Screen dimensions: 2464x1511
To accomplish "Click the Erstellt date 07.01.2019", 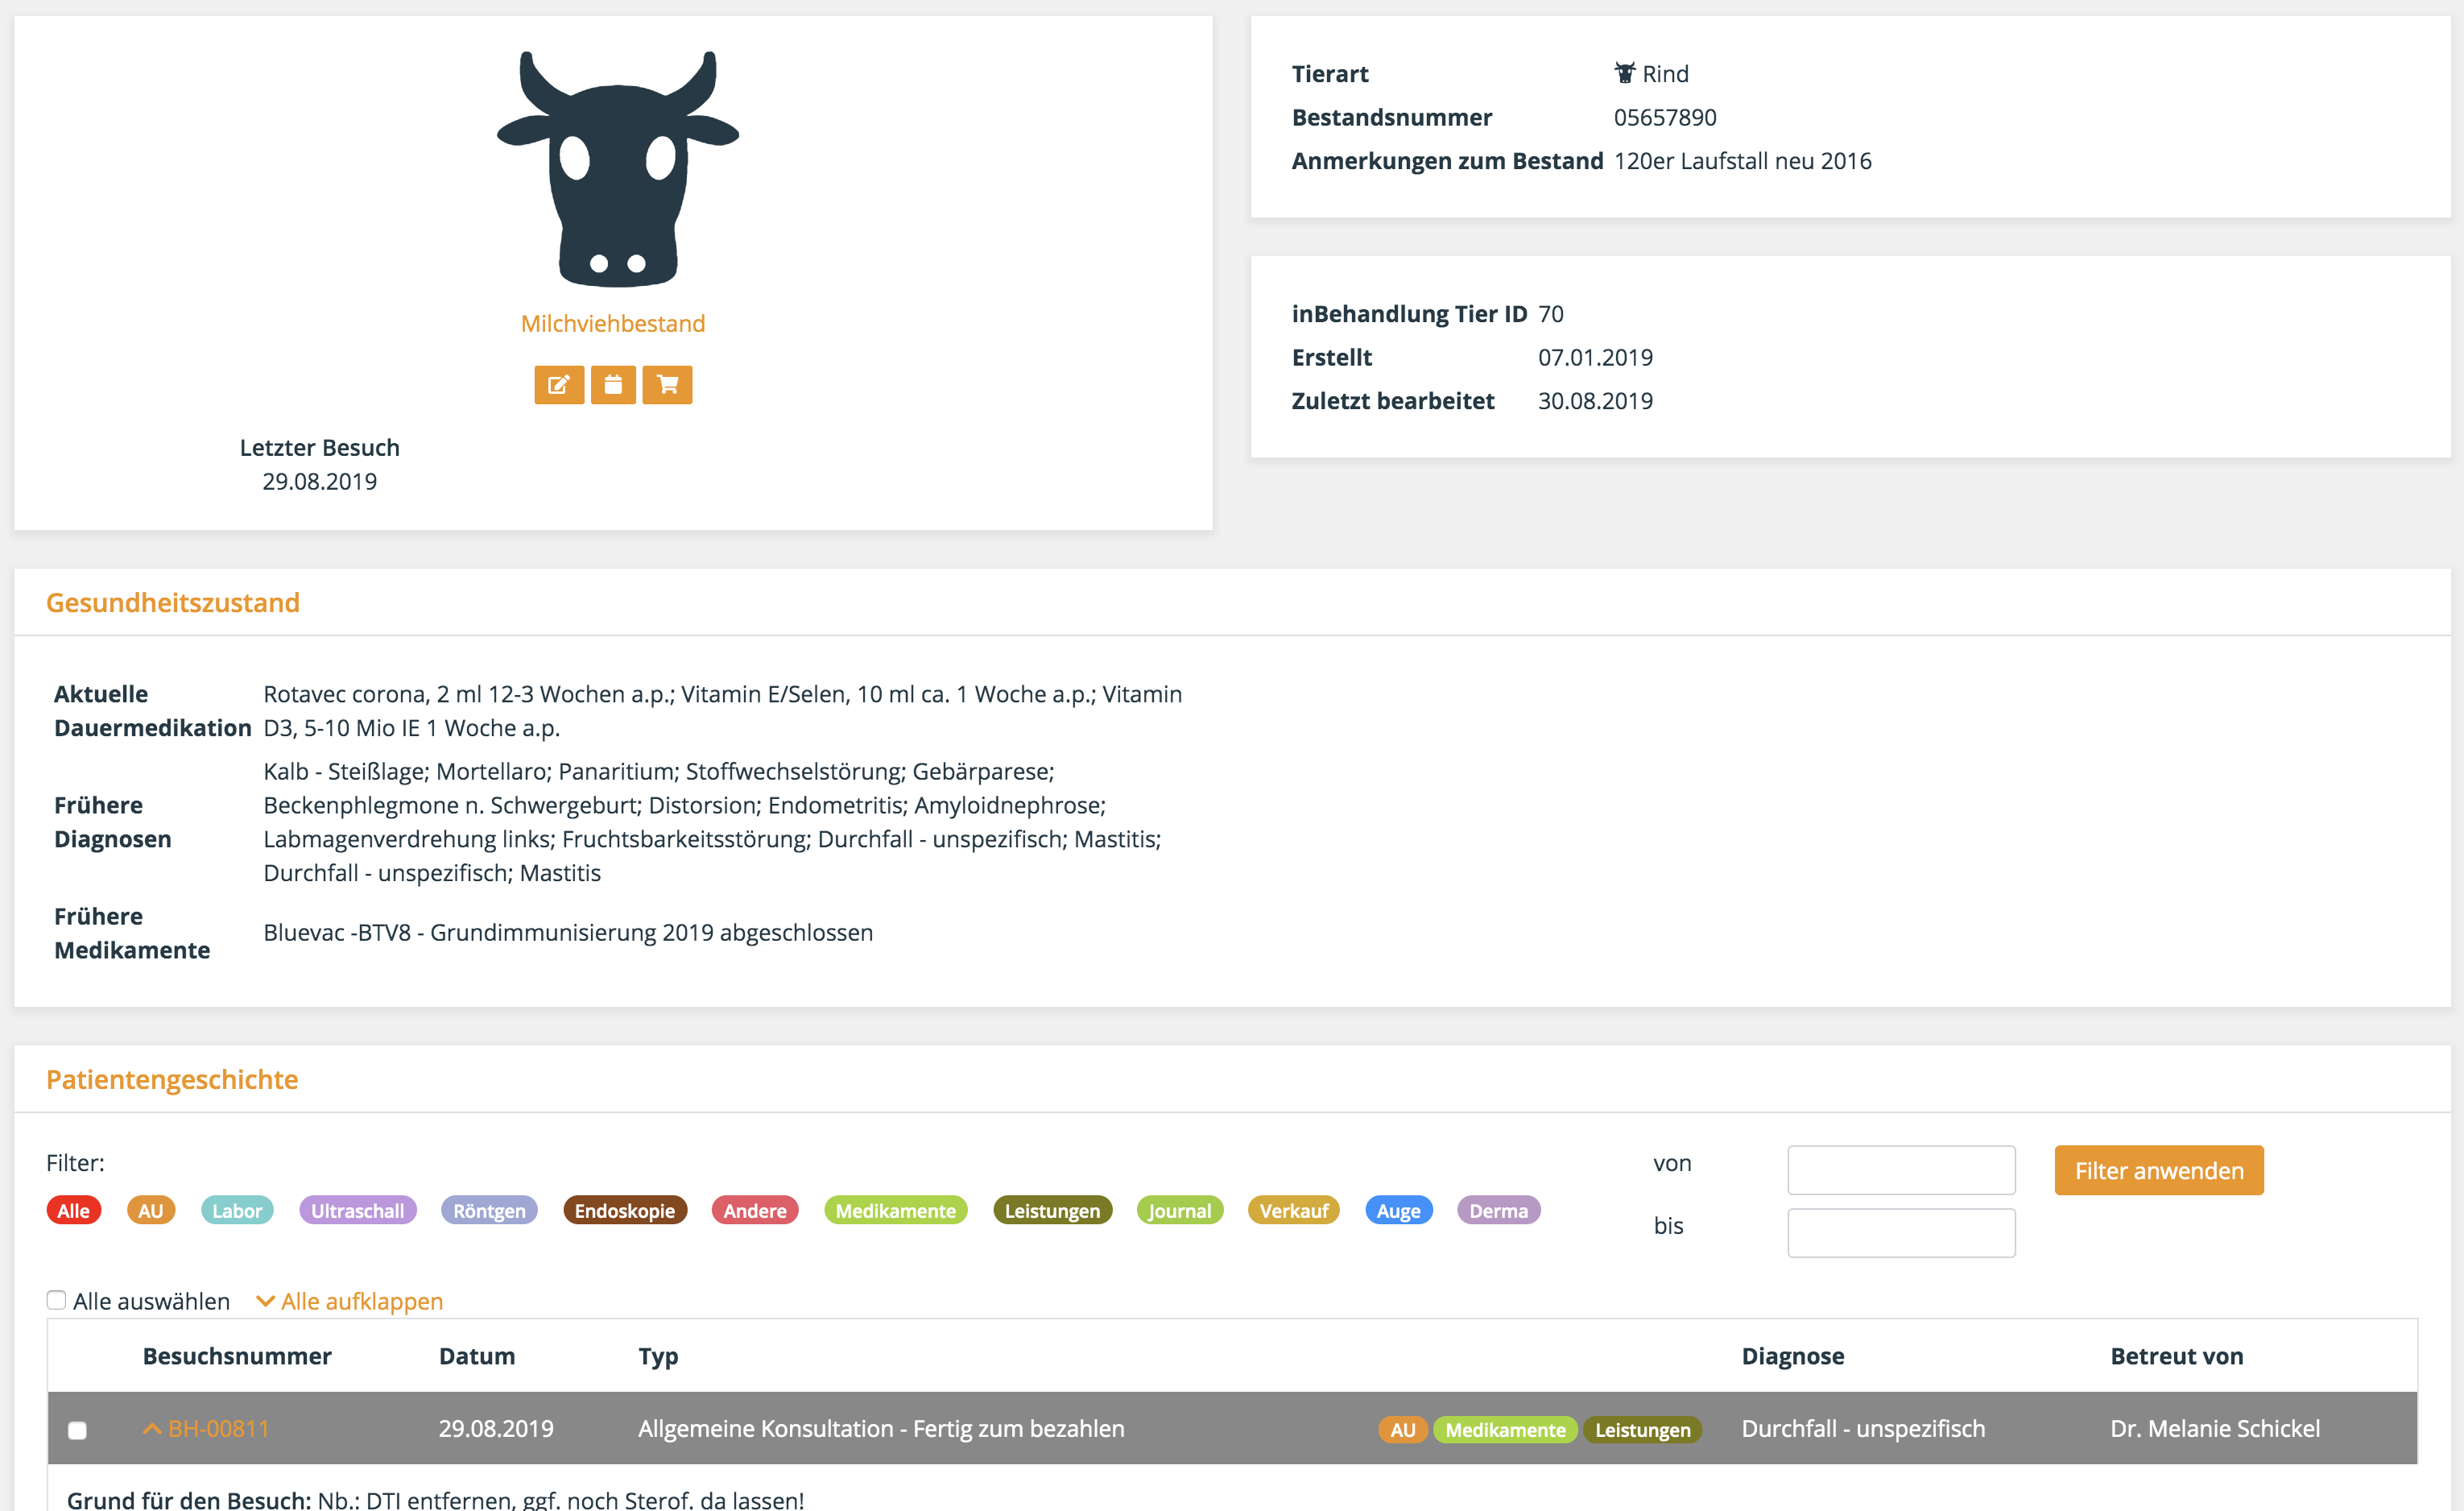I will click(1595, 357).
